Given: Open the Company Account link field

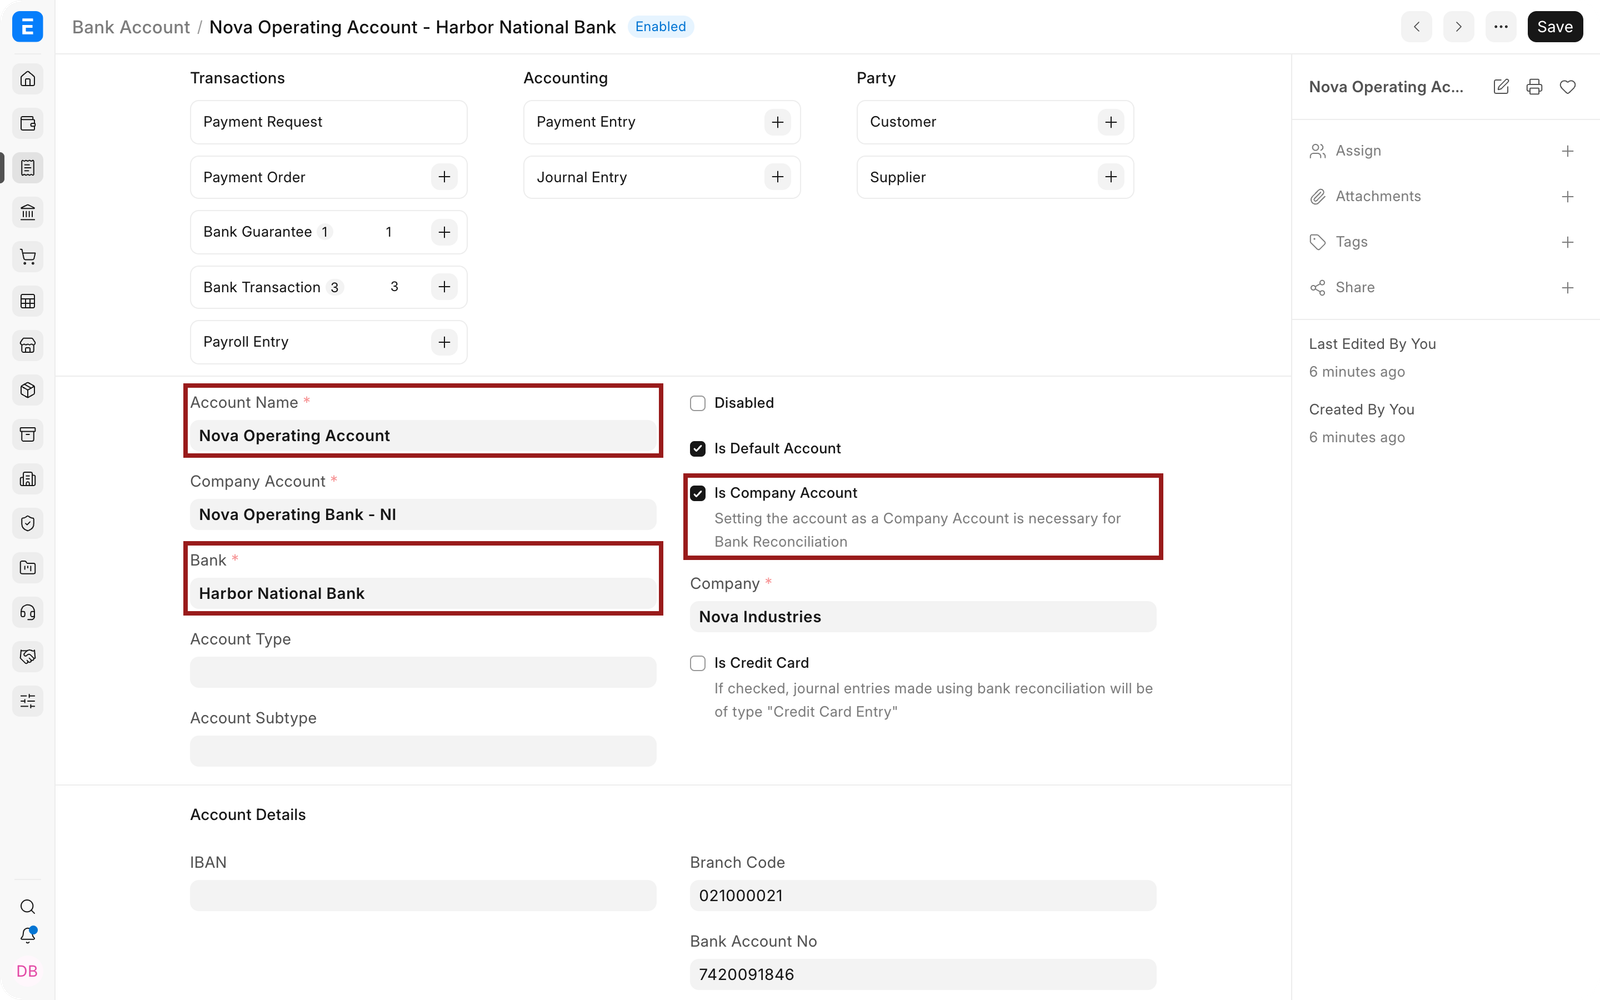Looking at the screenshot, I should coord(423,515).
